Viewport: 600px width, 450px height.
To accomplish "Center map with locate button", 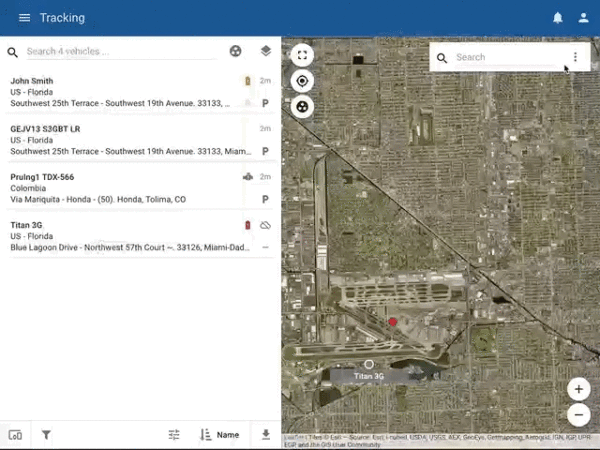I will 302,81.
